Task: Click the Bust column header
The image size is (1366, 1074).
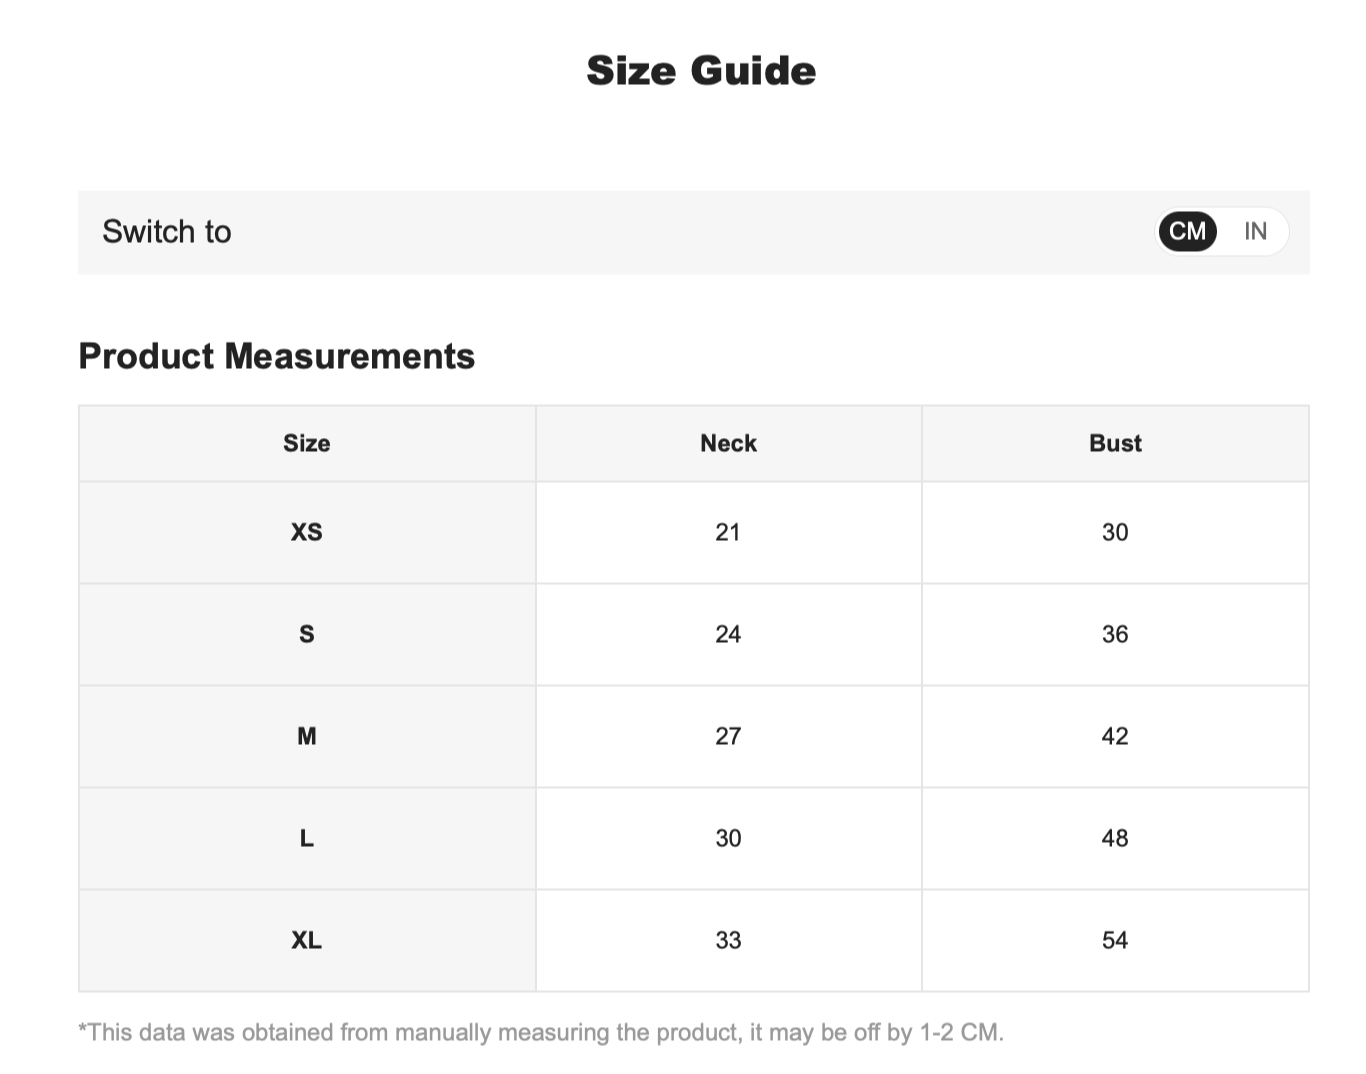Action: point(1115,443)
